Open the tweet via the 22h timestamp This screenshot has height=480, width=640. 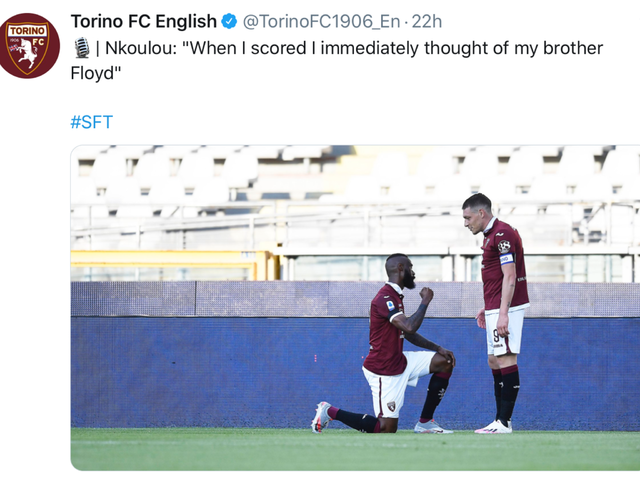pos(427,21)
